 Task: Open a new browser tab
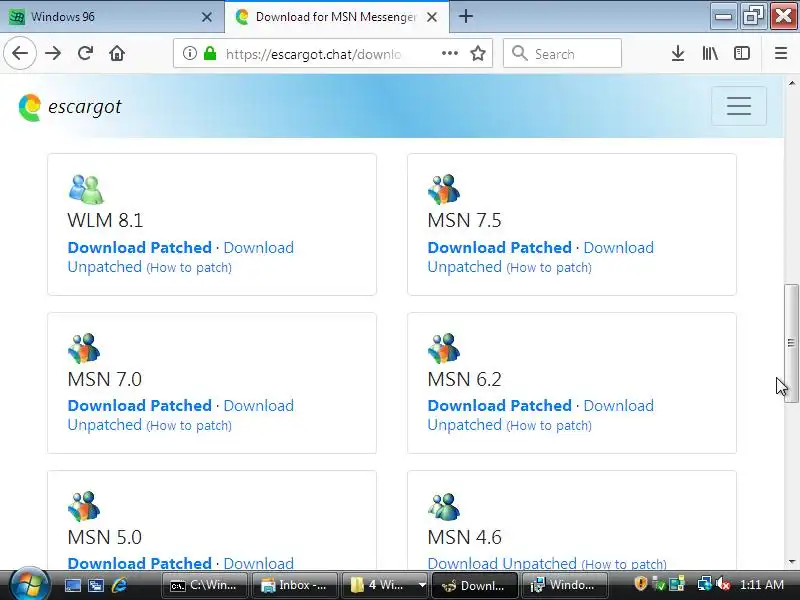tap(465, 16)
